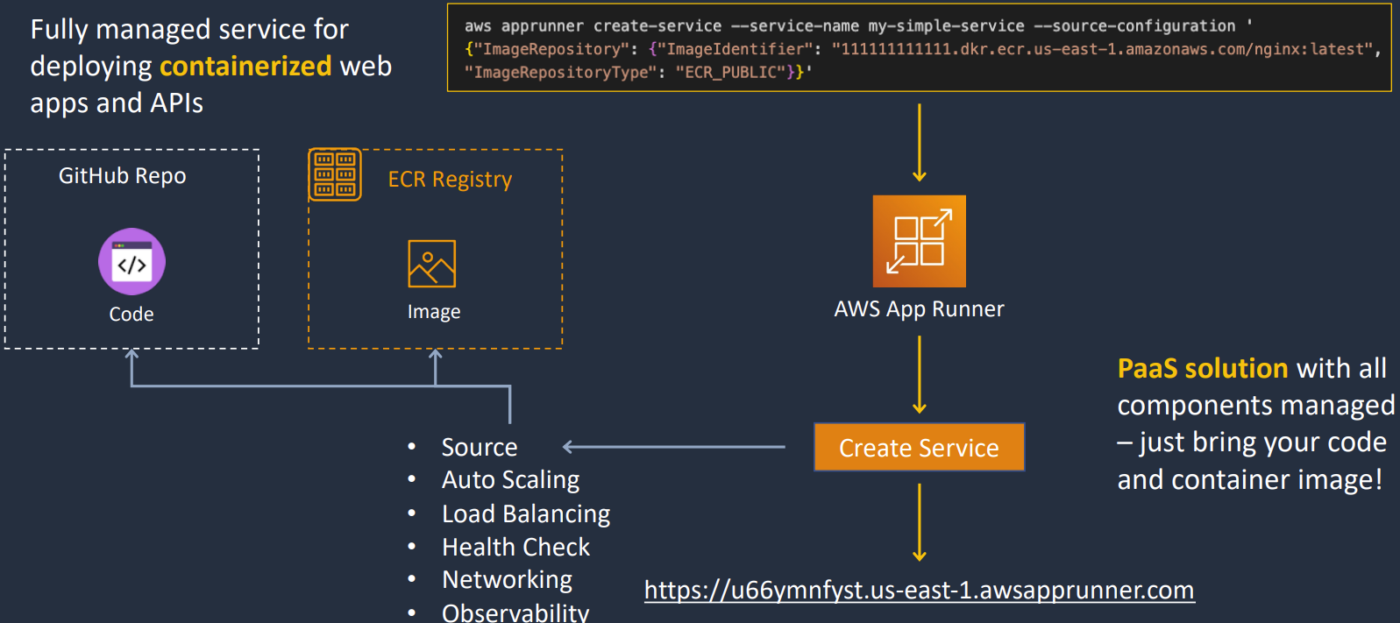The image size is (1400, 623).
Task: Click the GitHub Repo box title
Action: 122,177
